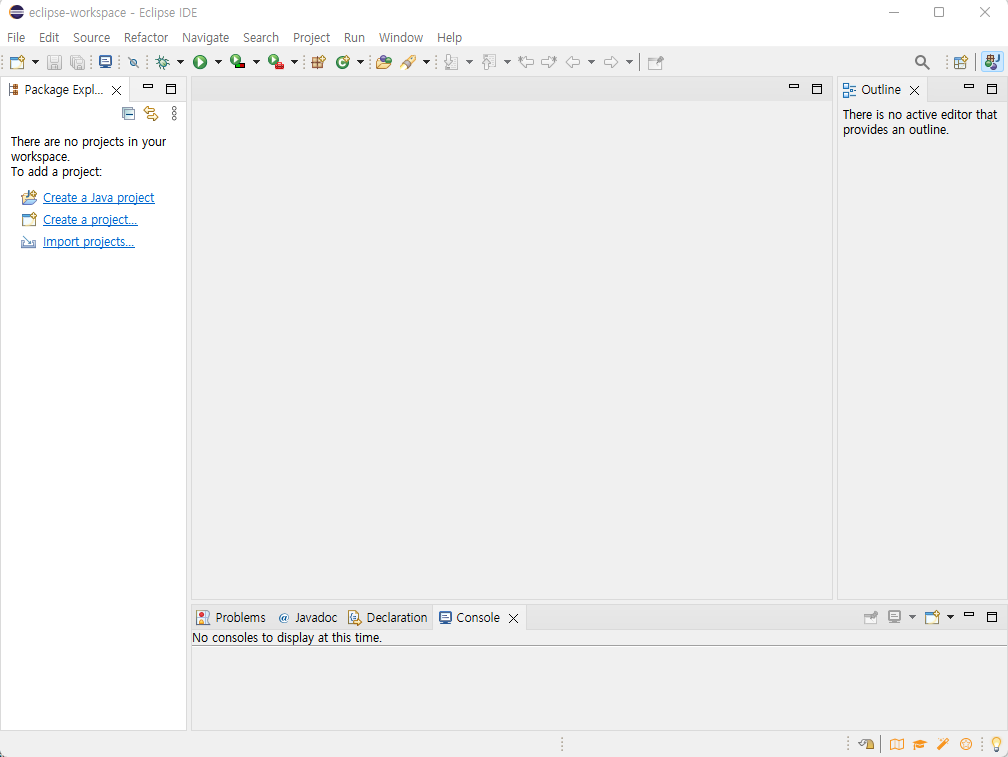Click the Coverage launch icon
This screenshot has width=1008, height=757.
coord(238,62)
